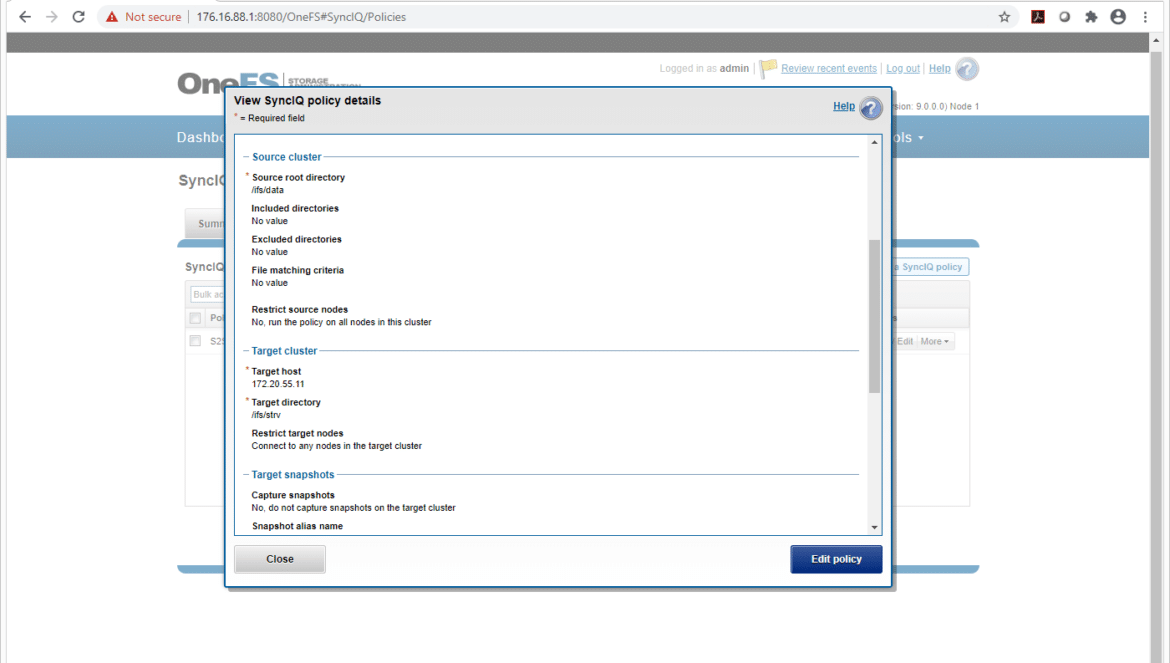Click the round extension icon beside Acrobat
Screen dimensions: 1170x663
(1065, 16)
